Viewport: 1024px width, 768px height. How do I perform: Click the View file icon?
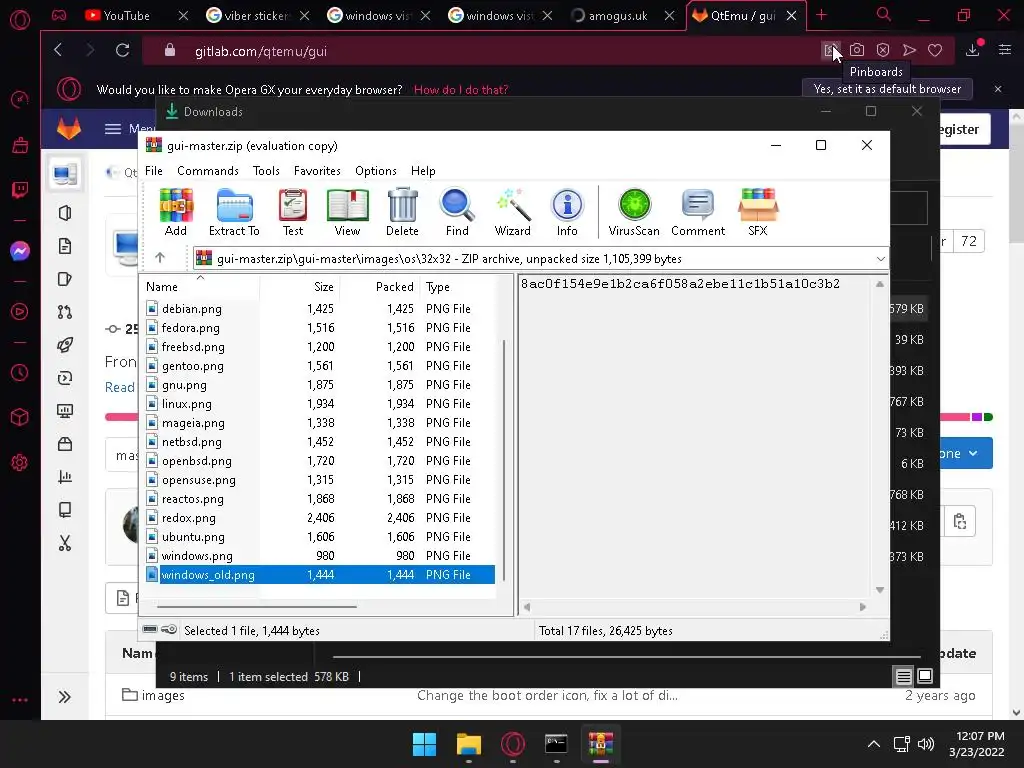(347, 212)
